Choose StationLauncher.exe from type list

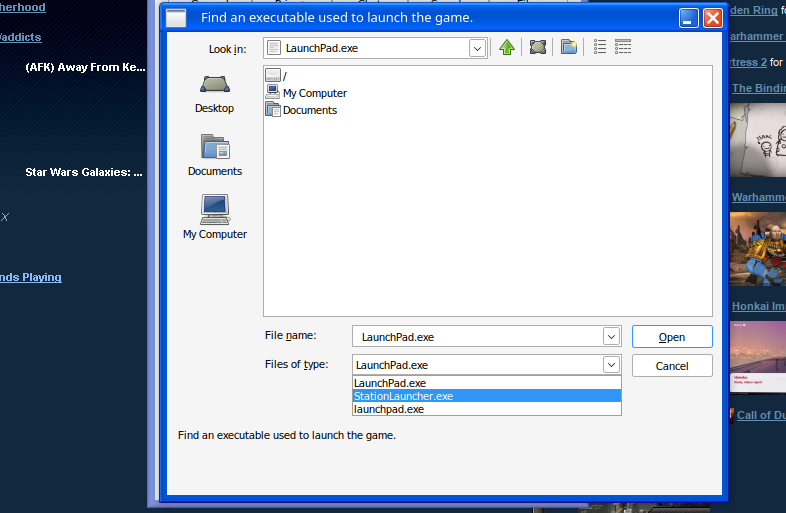coord(487,396)
